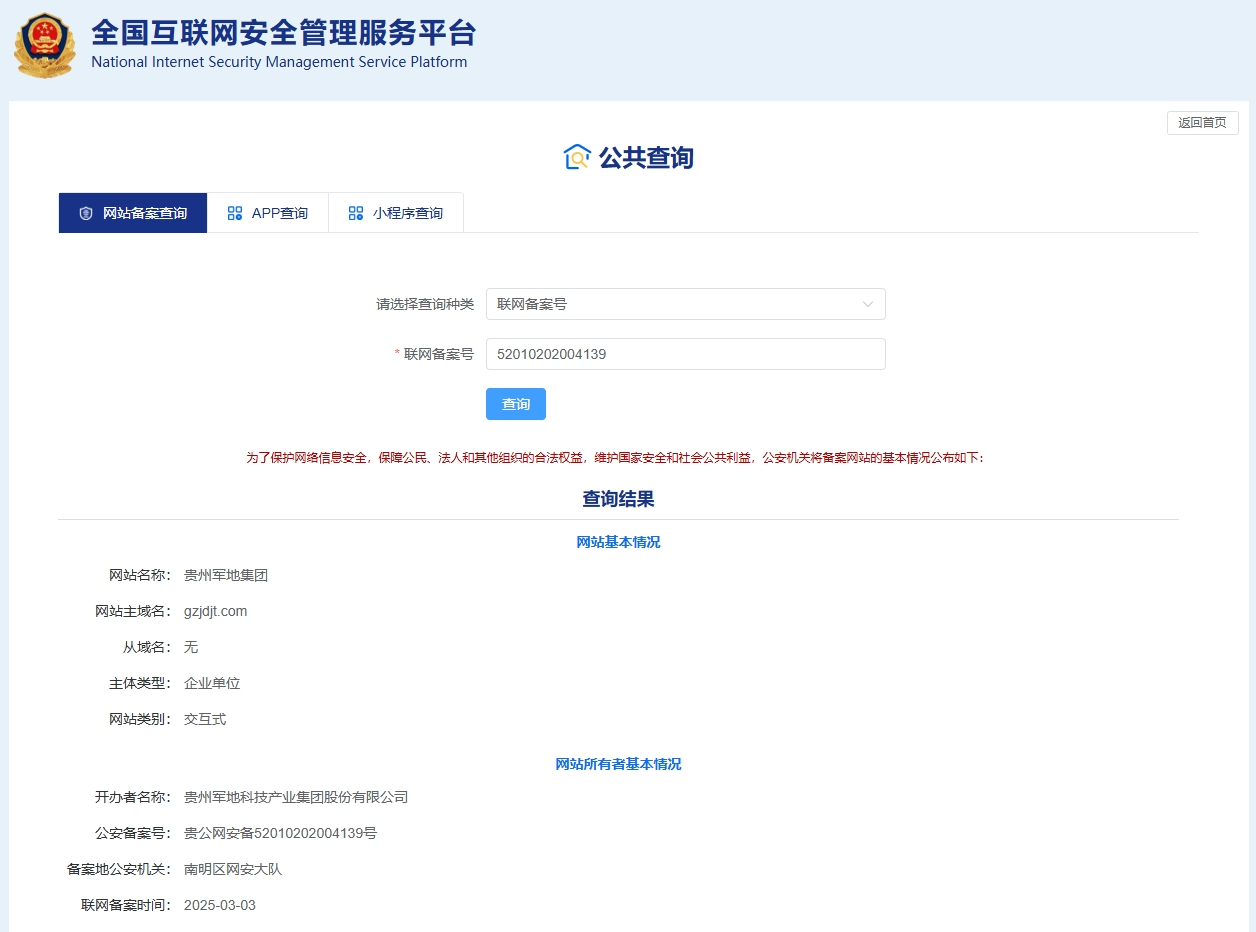This screenshot has height=932, width=1256.
Task: Click the shield icon in 网站备案查询 tab
Action: pyautogui.click(x=86, y=213)
